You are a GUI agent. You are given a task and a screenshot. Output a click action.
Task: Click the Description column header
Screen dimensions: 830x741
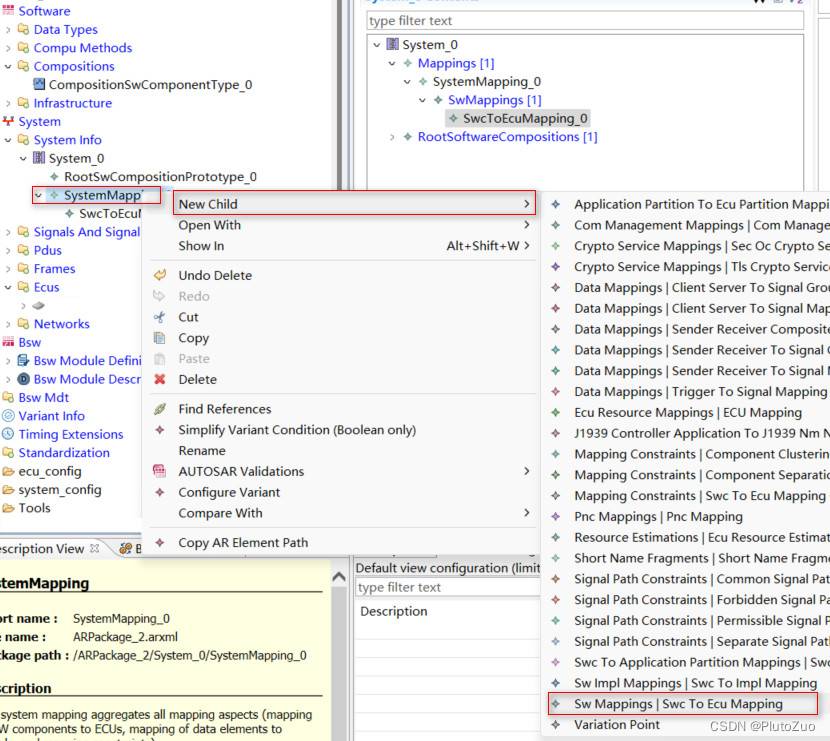394,611
